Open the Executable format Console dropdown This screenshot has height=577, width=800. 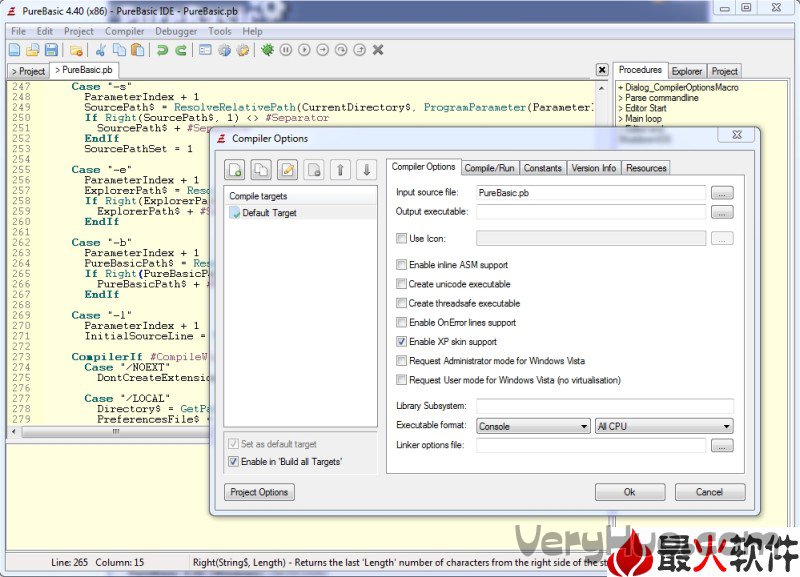[533, 426]
